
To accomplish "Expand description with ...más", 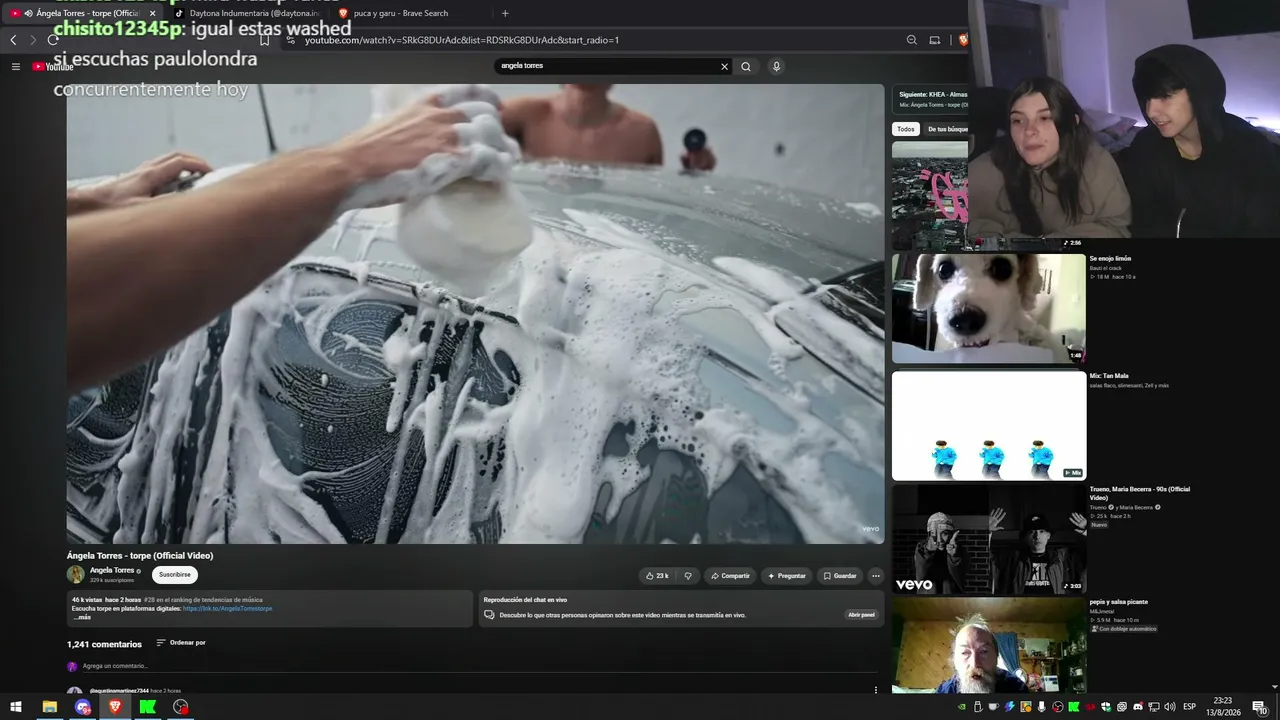I will (81, 617).
